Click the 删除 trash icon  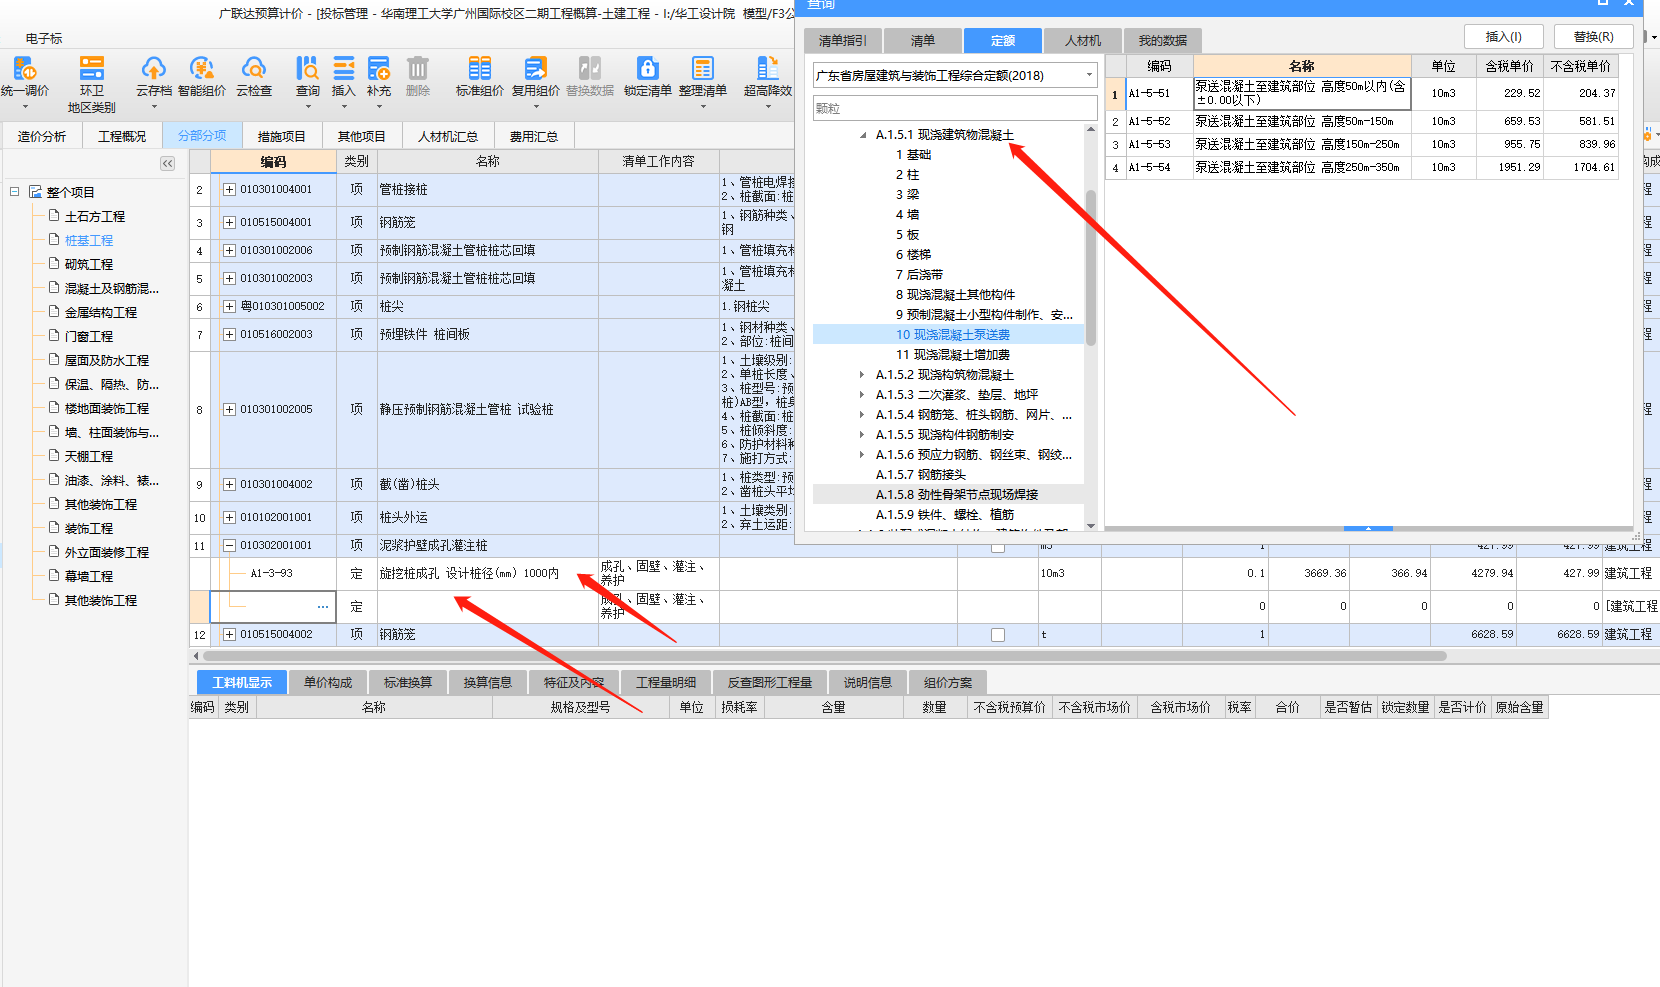(x=418, y=69)
